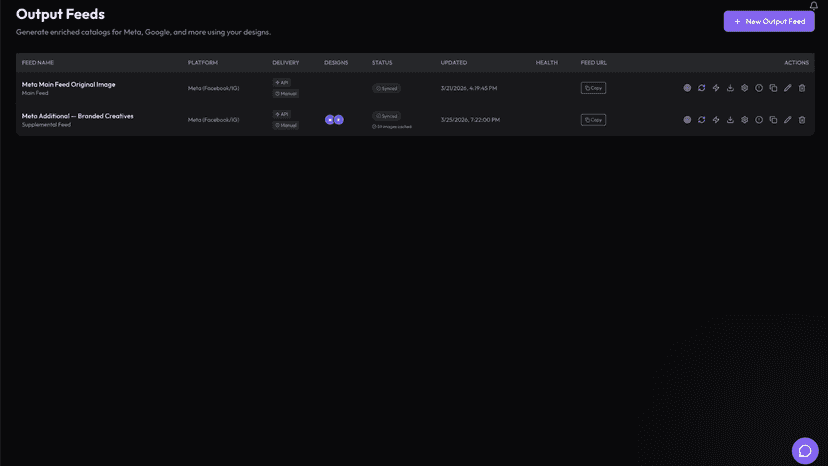Click the New Output Feed button
This screenshot has width=828, height=466.
[x=769, y=22]
